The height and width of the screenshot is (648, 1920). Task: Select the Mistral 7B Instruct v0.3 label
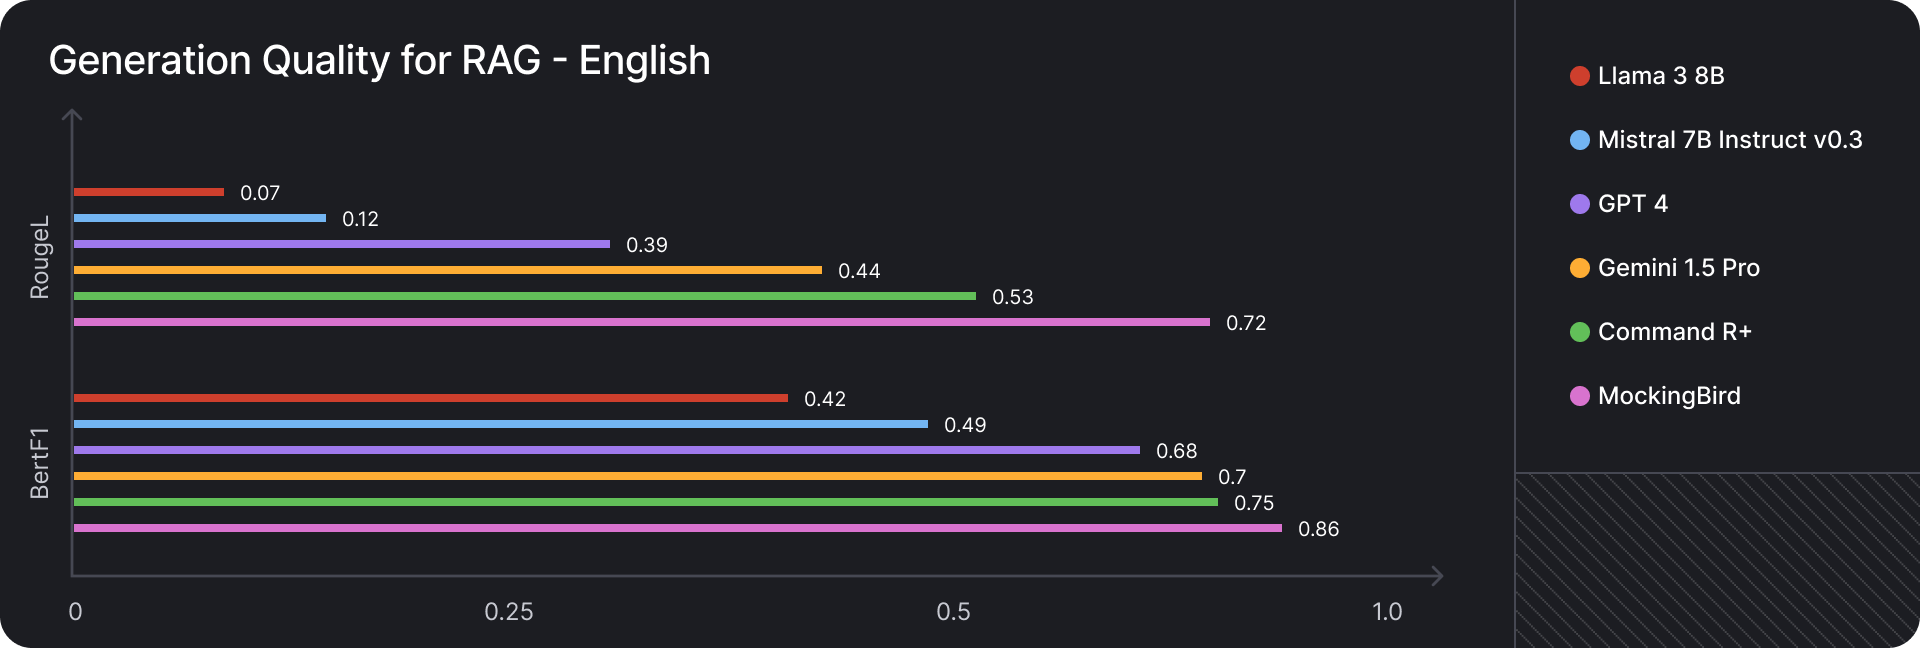[x=1730, y=140]
